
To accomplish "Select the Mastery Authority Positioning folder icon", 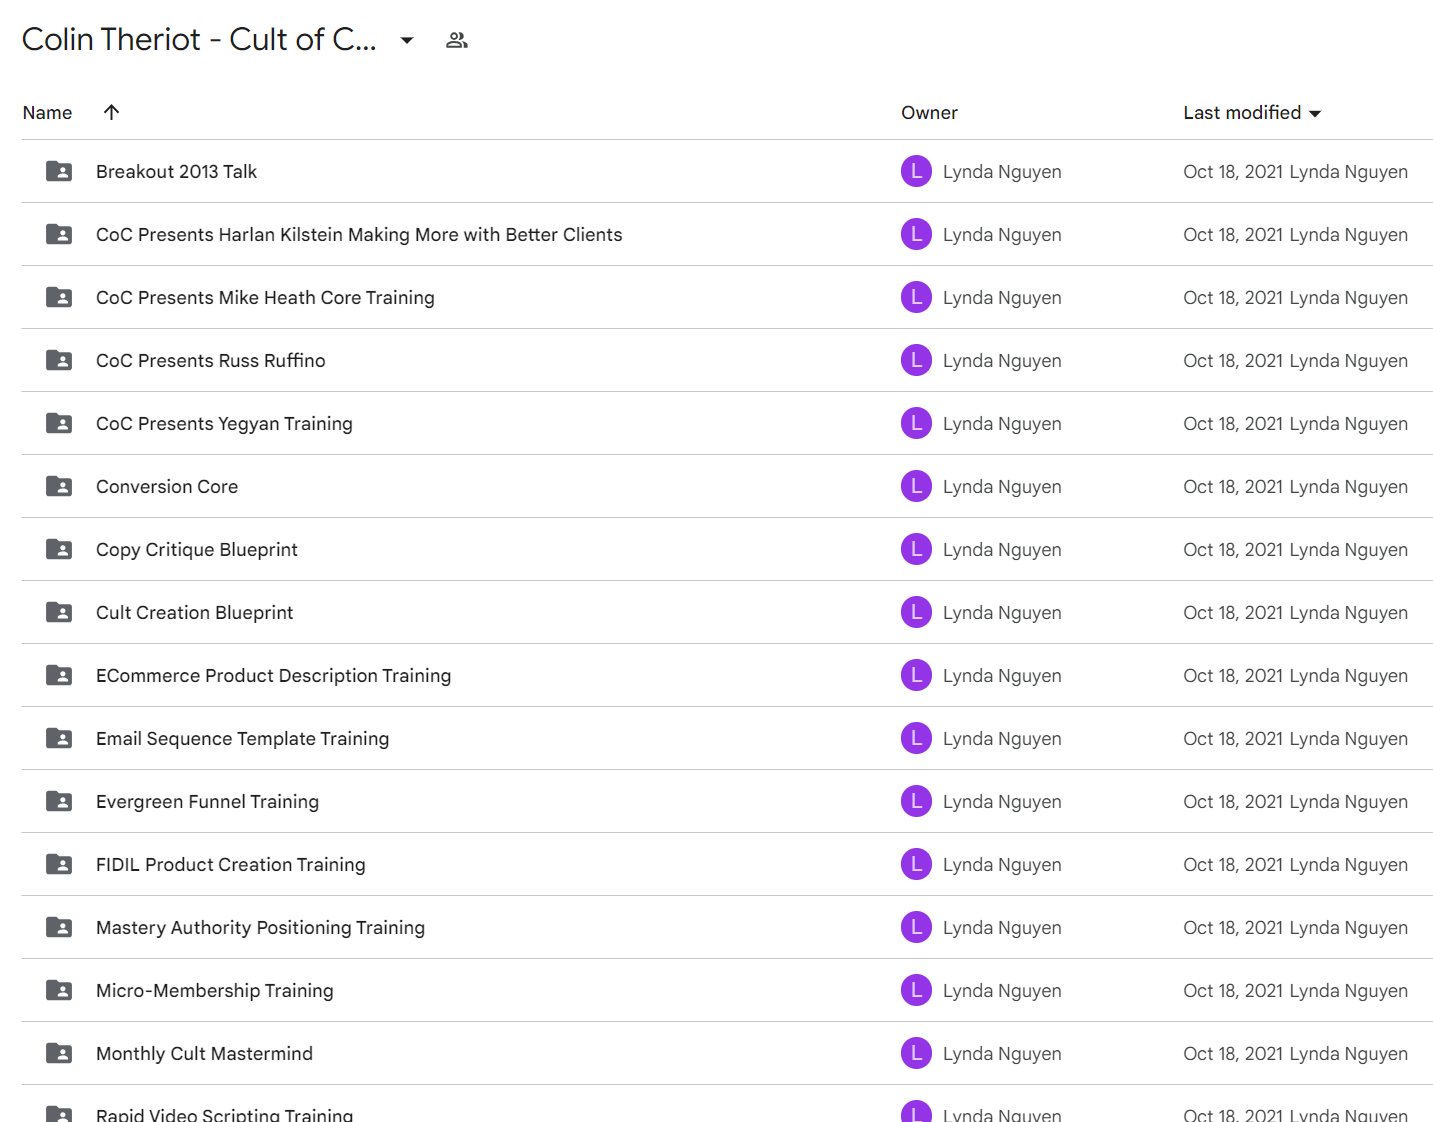I will [59, 927].
